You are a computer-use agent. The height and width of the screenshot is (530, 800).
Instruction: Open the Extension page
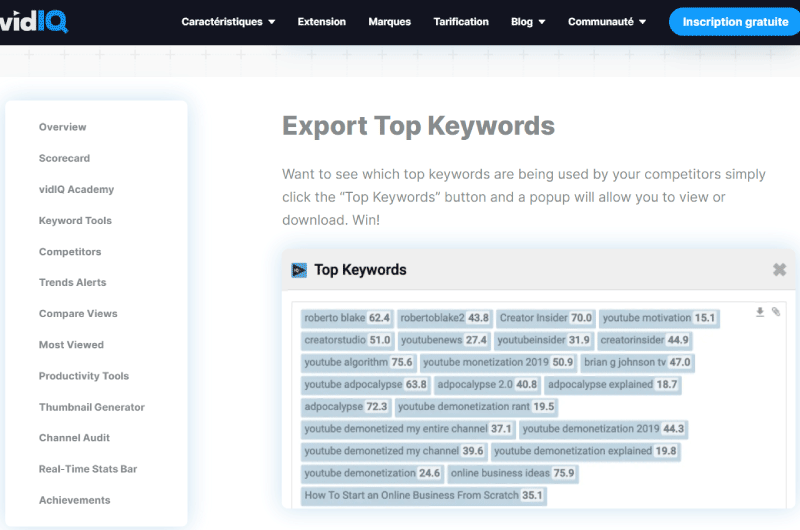[x=321, y=22]
